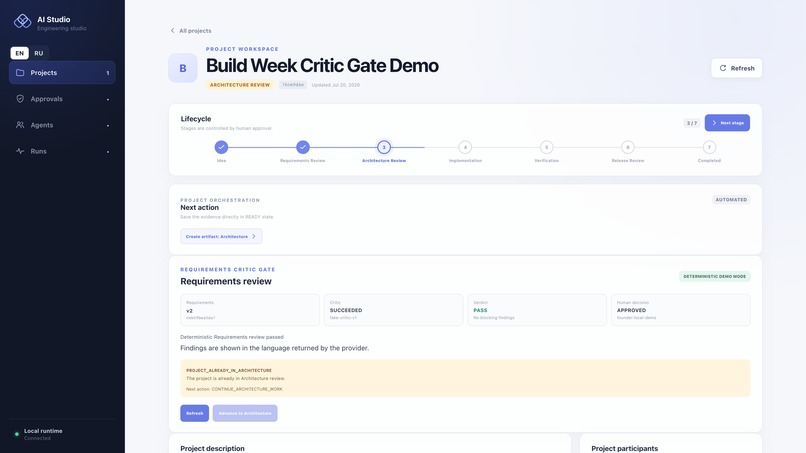This screenshot has width=806, height=453.
Task: Click the project avatar letter B
Action: [183, 68]
